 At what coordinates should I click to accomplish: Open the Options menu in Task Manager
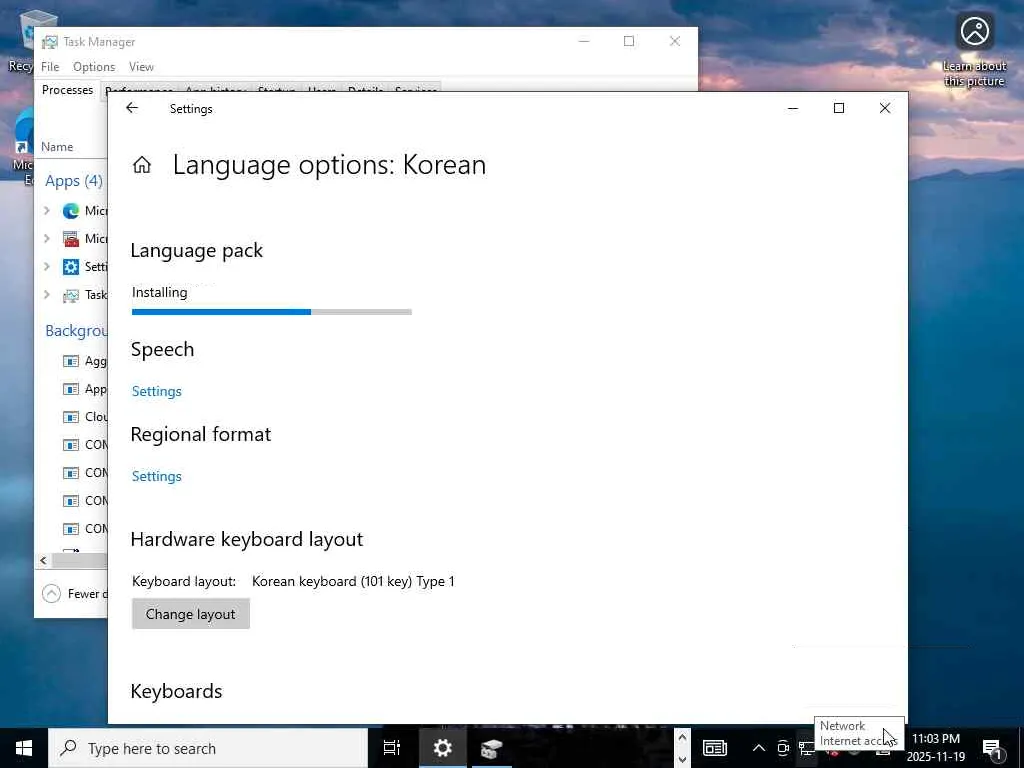coord(94,67)
